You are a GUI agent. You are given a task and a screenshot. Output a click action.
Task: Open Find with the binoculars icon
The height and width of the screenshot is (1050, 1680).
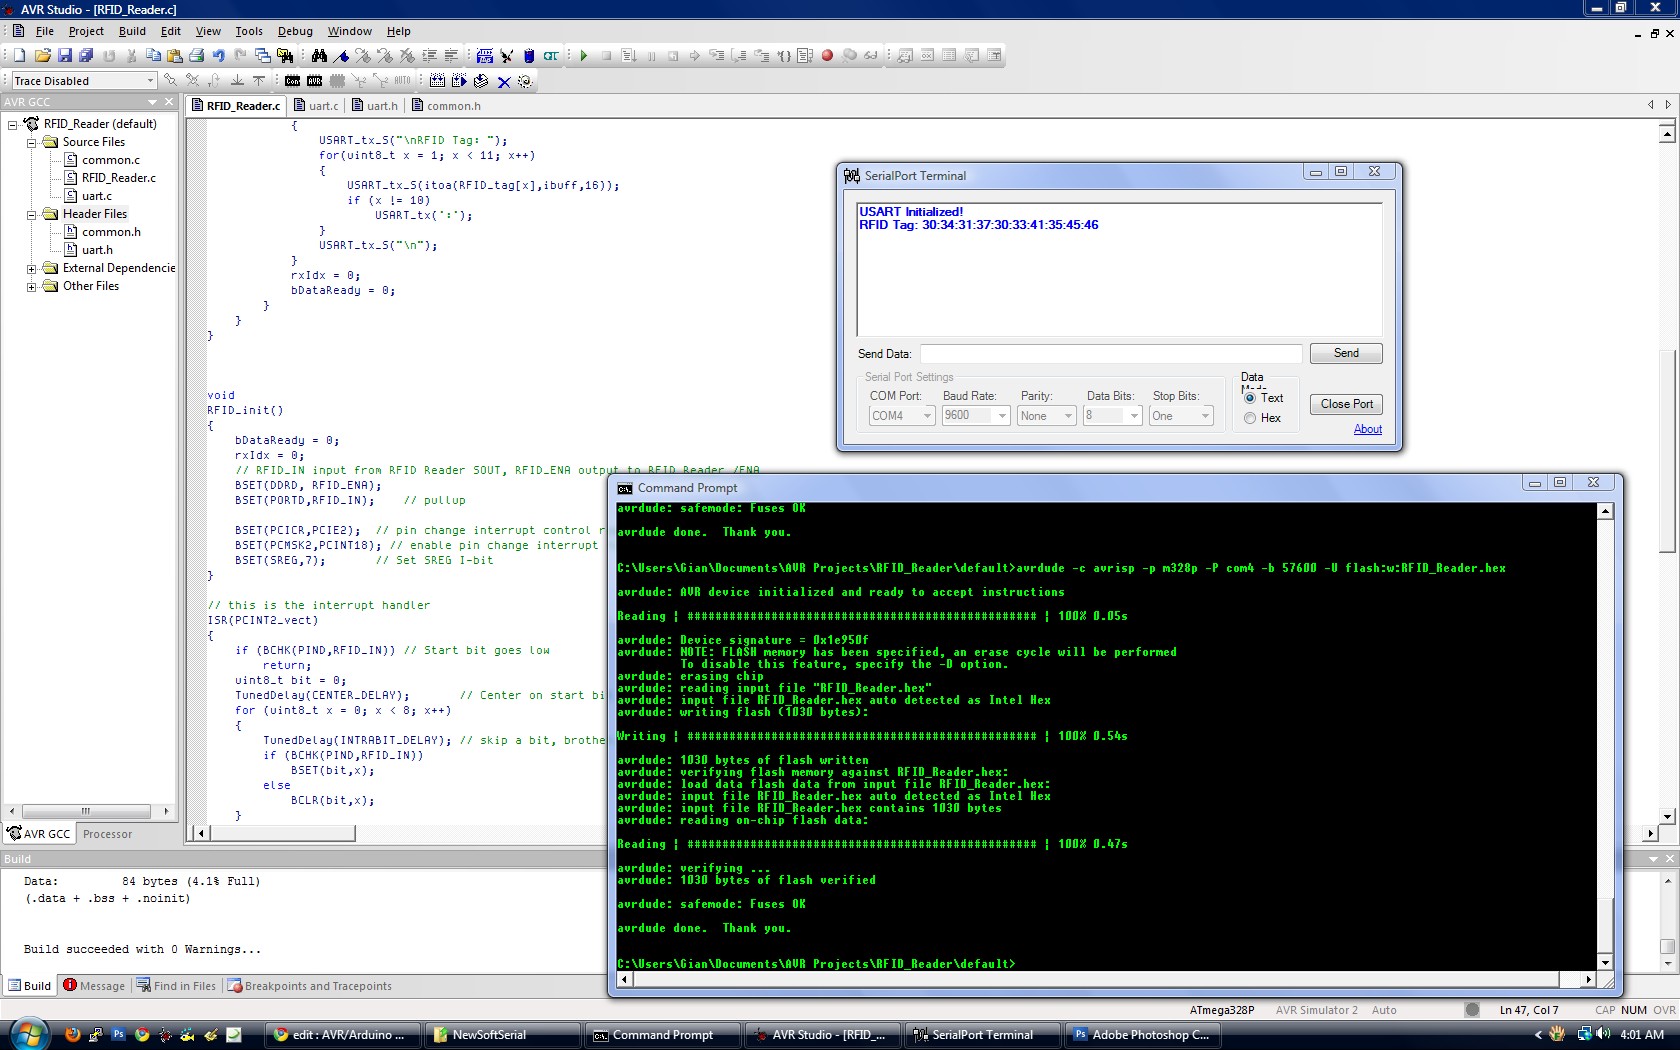[x=319, y=56]
